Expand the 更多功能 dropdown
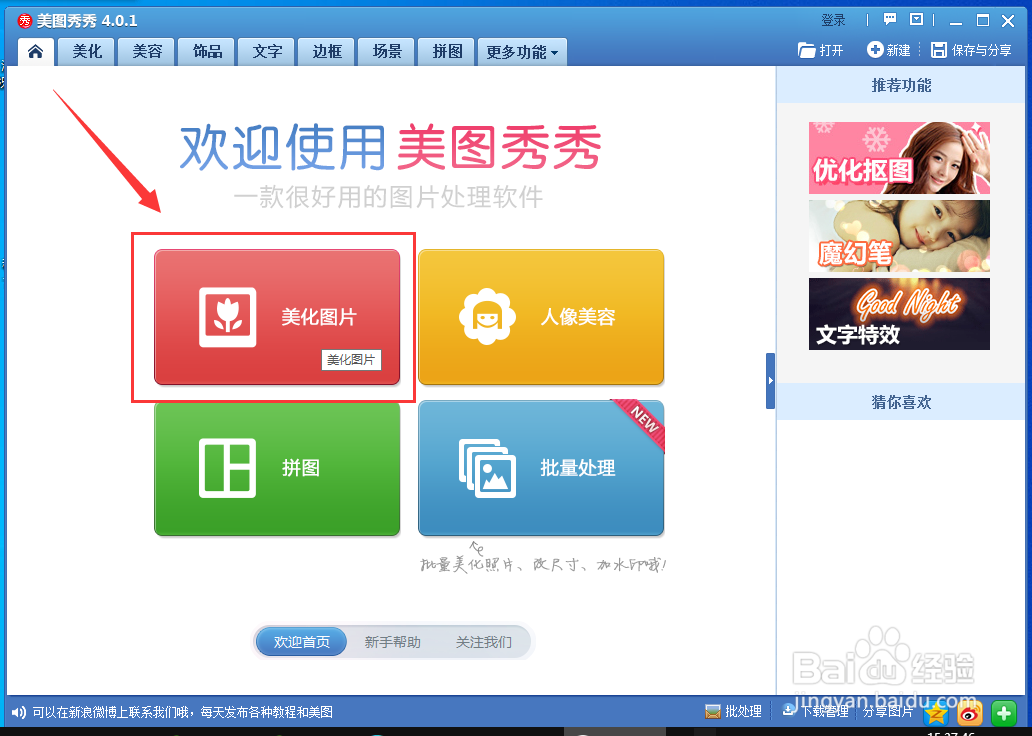The image size is (1032, 736). coord(522,52)
